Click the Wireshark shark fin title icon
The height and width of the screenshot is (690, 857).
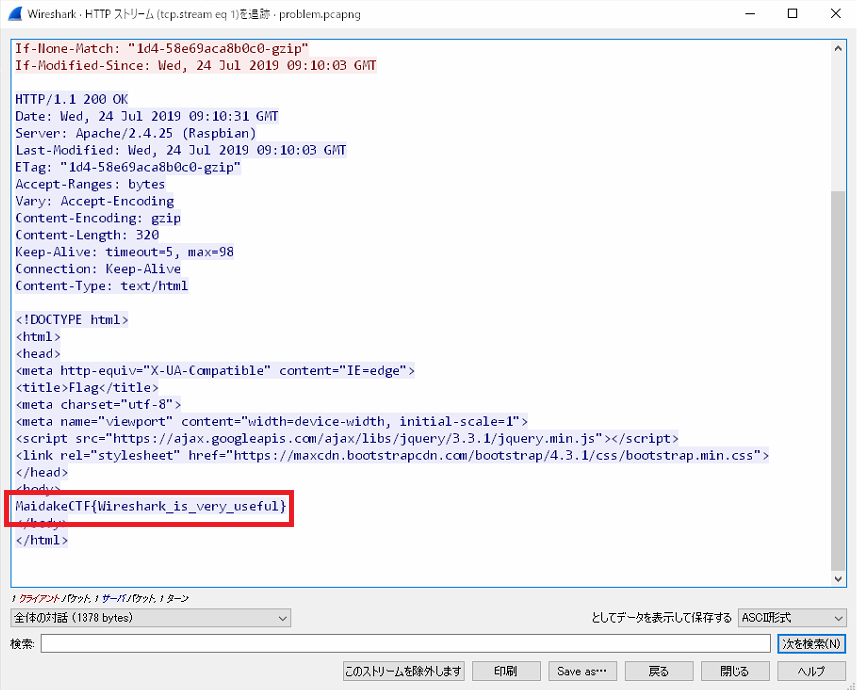coord(15,13)
